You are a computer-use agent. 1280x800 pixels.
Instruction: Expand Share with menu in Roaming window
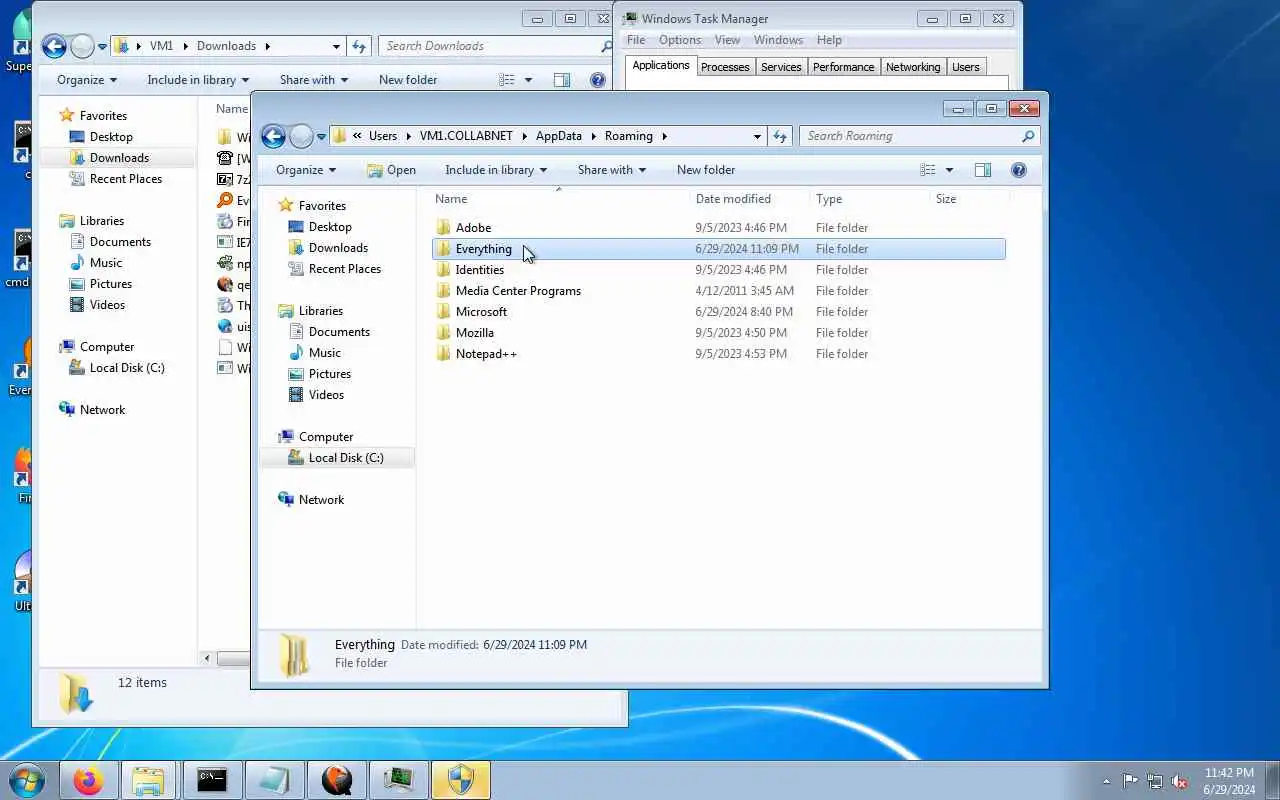[x=612, y=170]
